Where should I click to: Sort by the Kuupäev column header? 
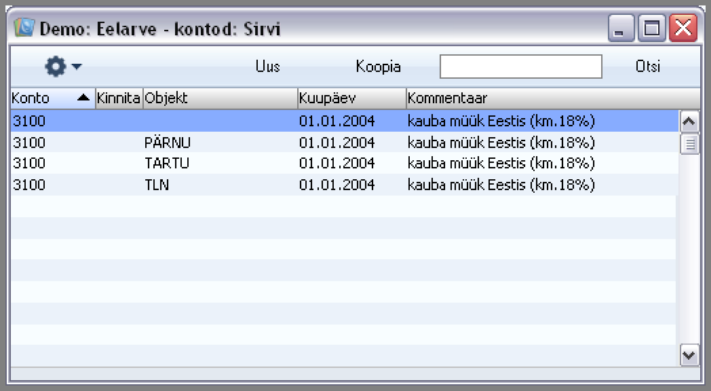tap(352, 98)
